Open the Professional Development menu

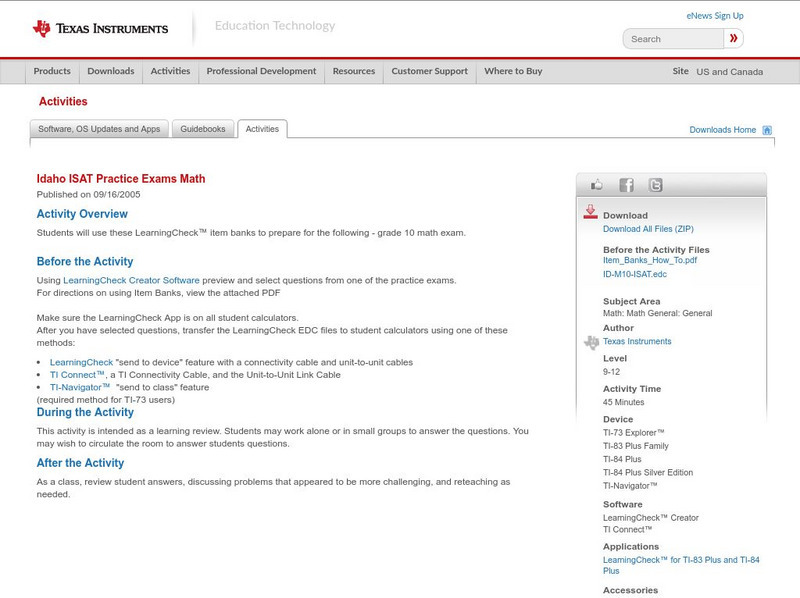(261, 72)
